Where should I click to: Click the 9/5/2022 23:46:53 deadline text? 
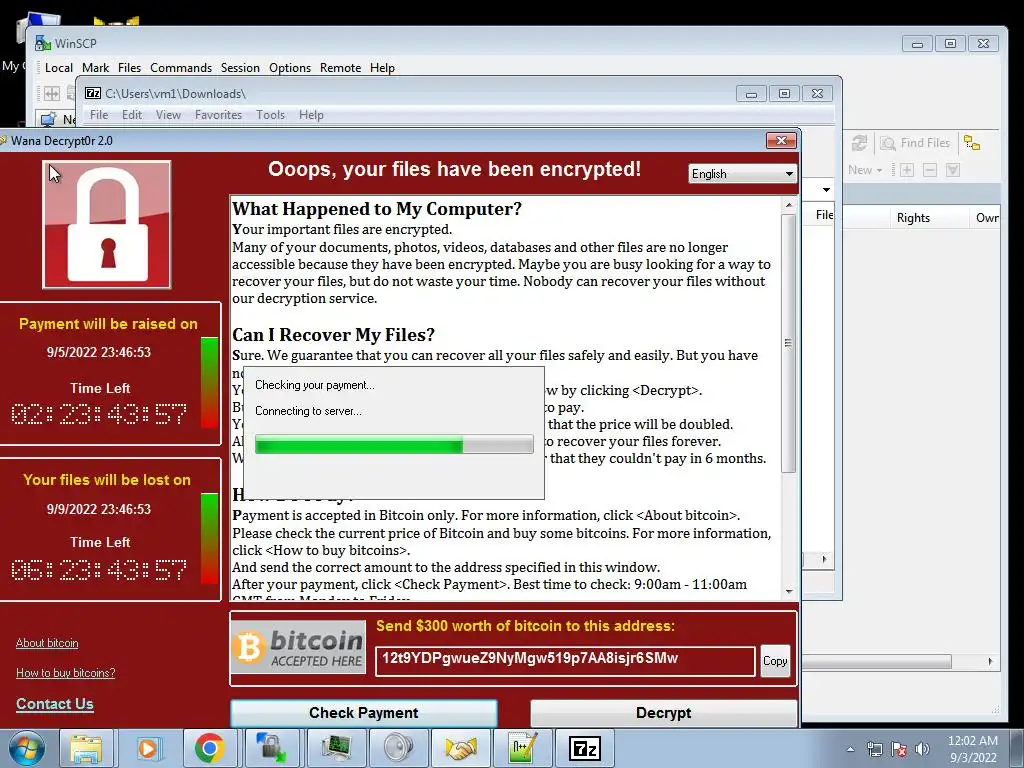click(x=99, y=352)
